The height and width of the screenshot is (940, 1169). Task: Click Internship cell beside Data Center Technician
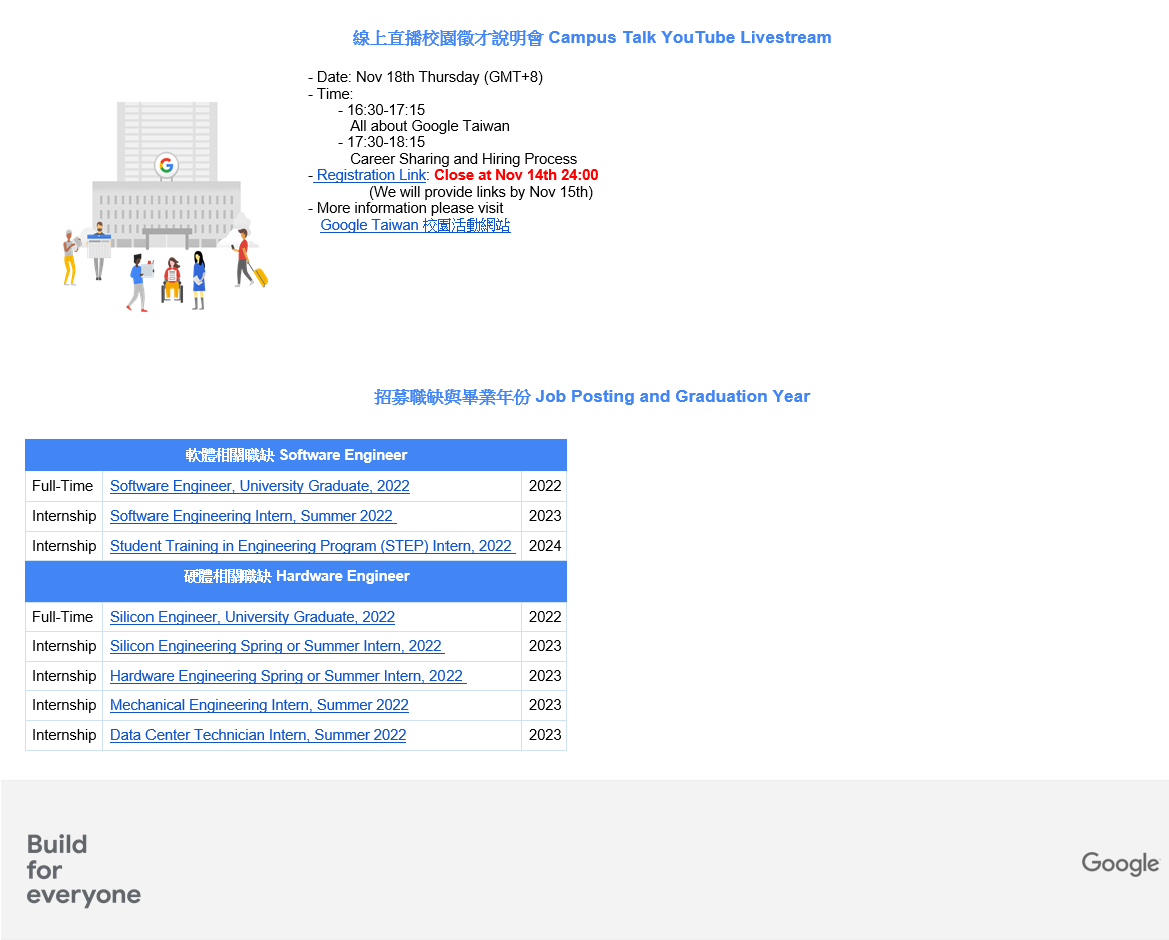(64, 735)
